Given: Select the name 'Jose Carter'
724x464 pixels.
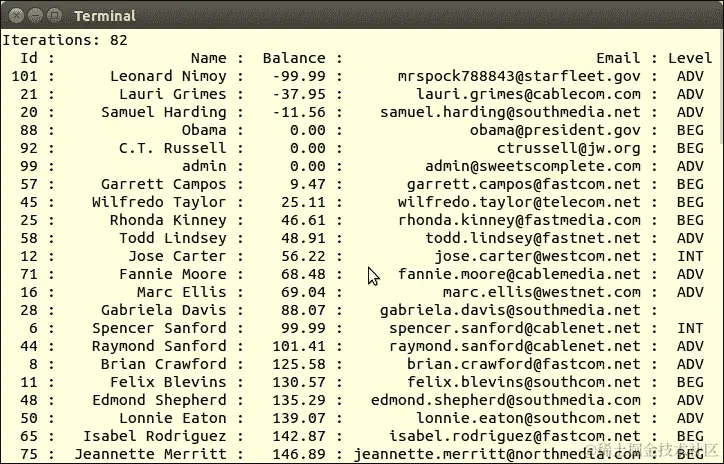Looking at the screenshot, I should pos(177,256).
